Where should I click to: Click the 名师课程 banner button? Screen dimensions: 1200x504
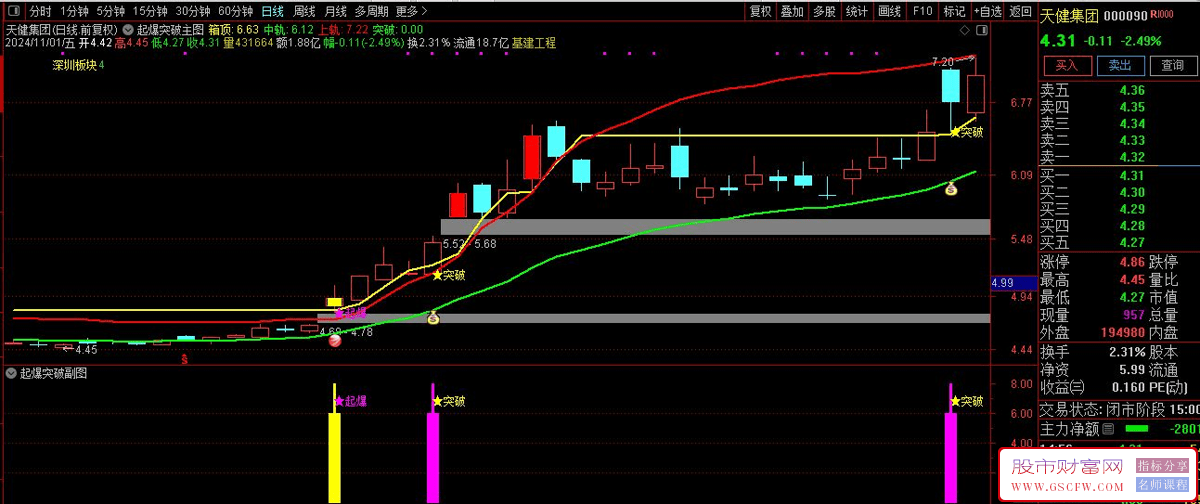(x=1162, y=484)
